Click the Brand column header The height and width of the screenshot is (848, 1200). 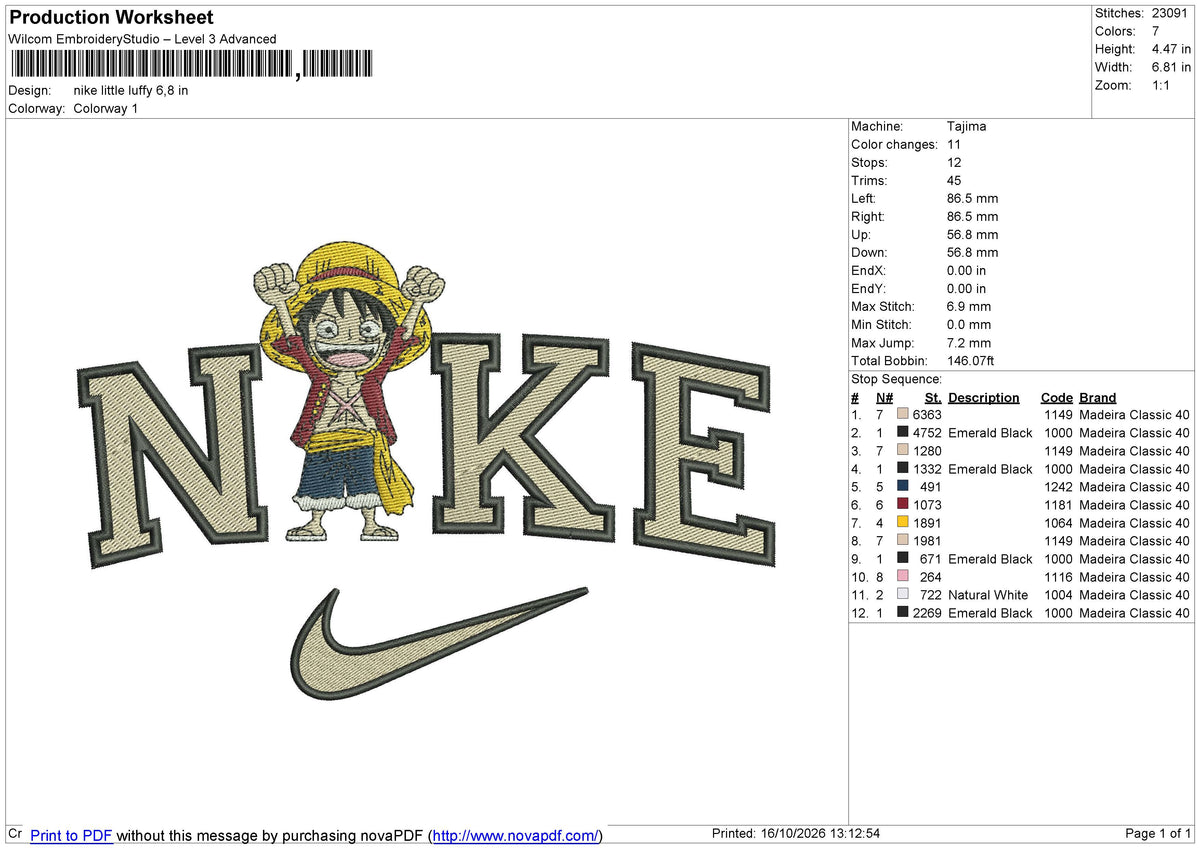coord(1097,397)
